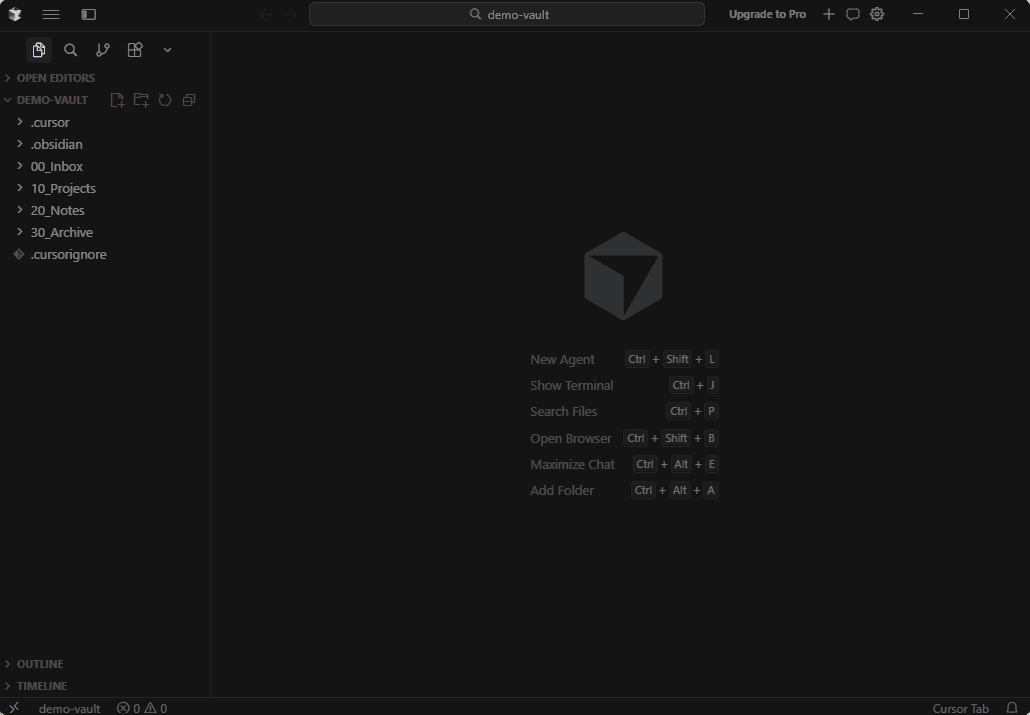Maximize the Cursor window
1030x715 pixels.
[964, 14]
